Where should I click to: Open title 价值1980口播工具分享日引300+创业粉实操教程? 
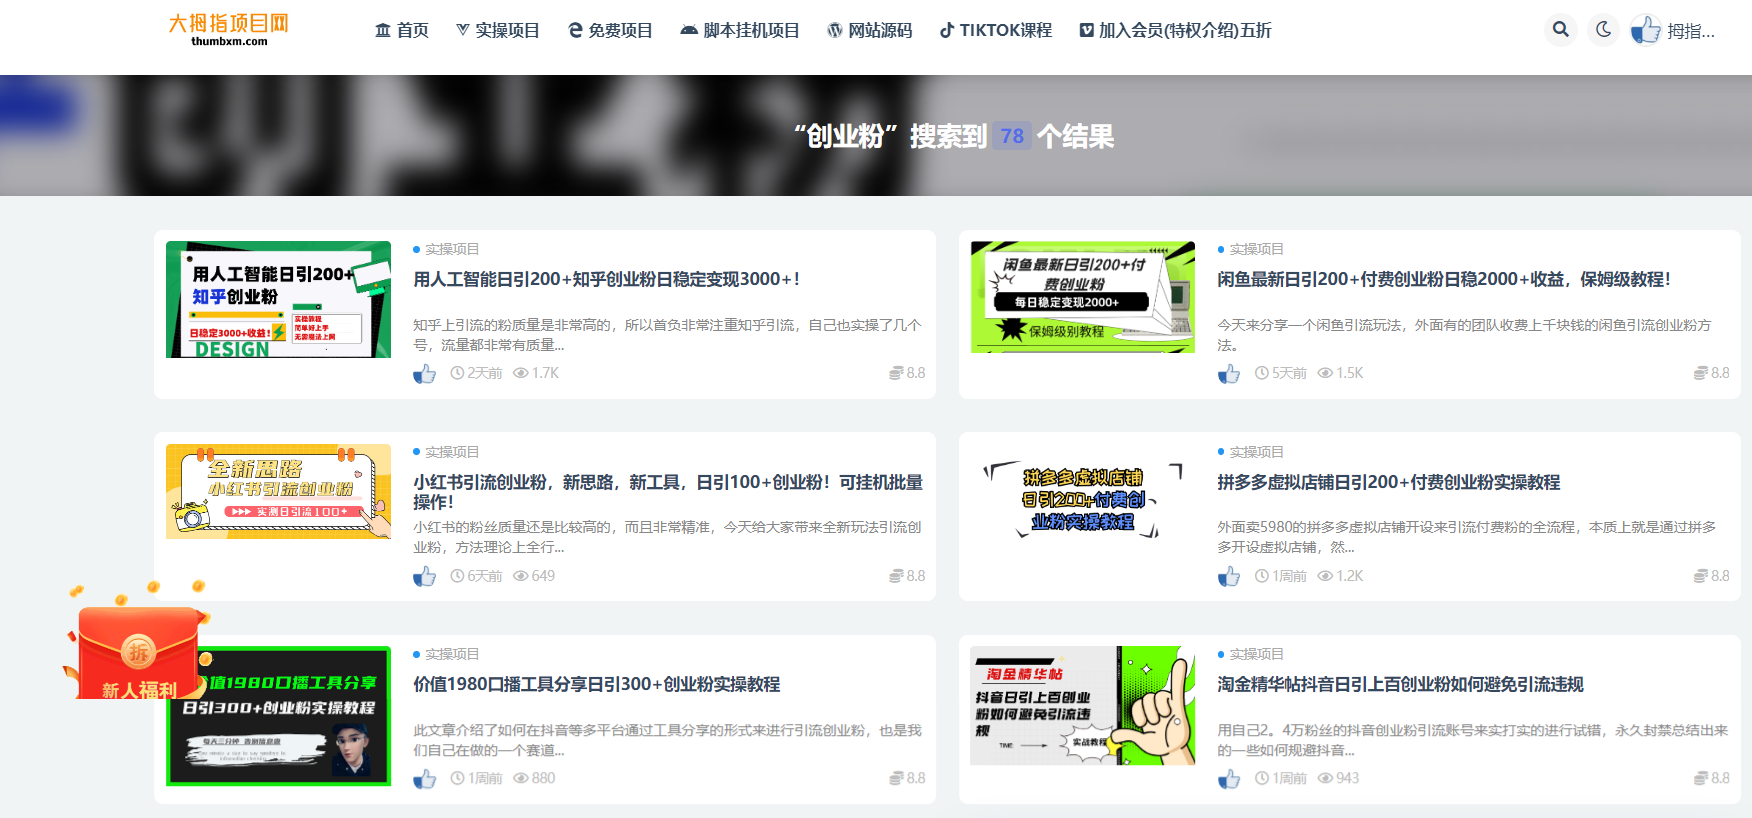coord(597,684)
